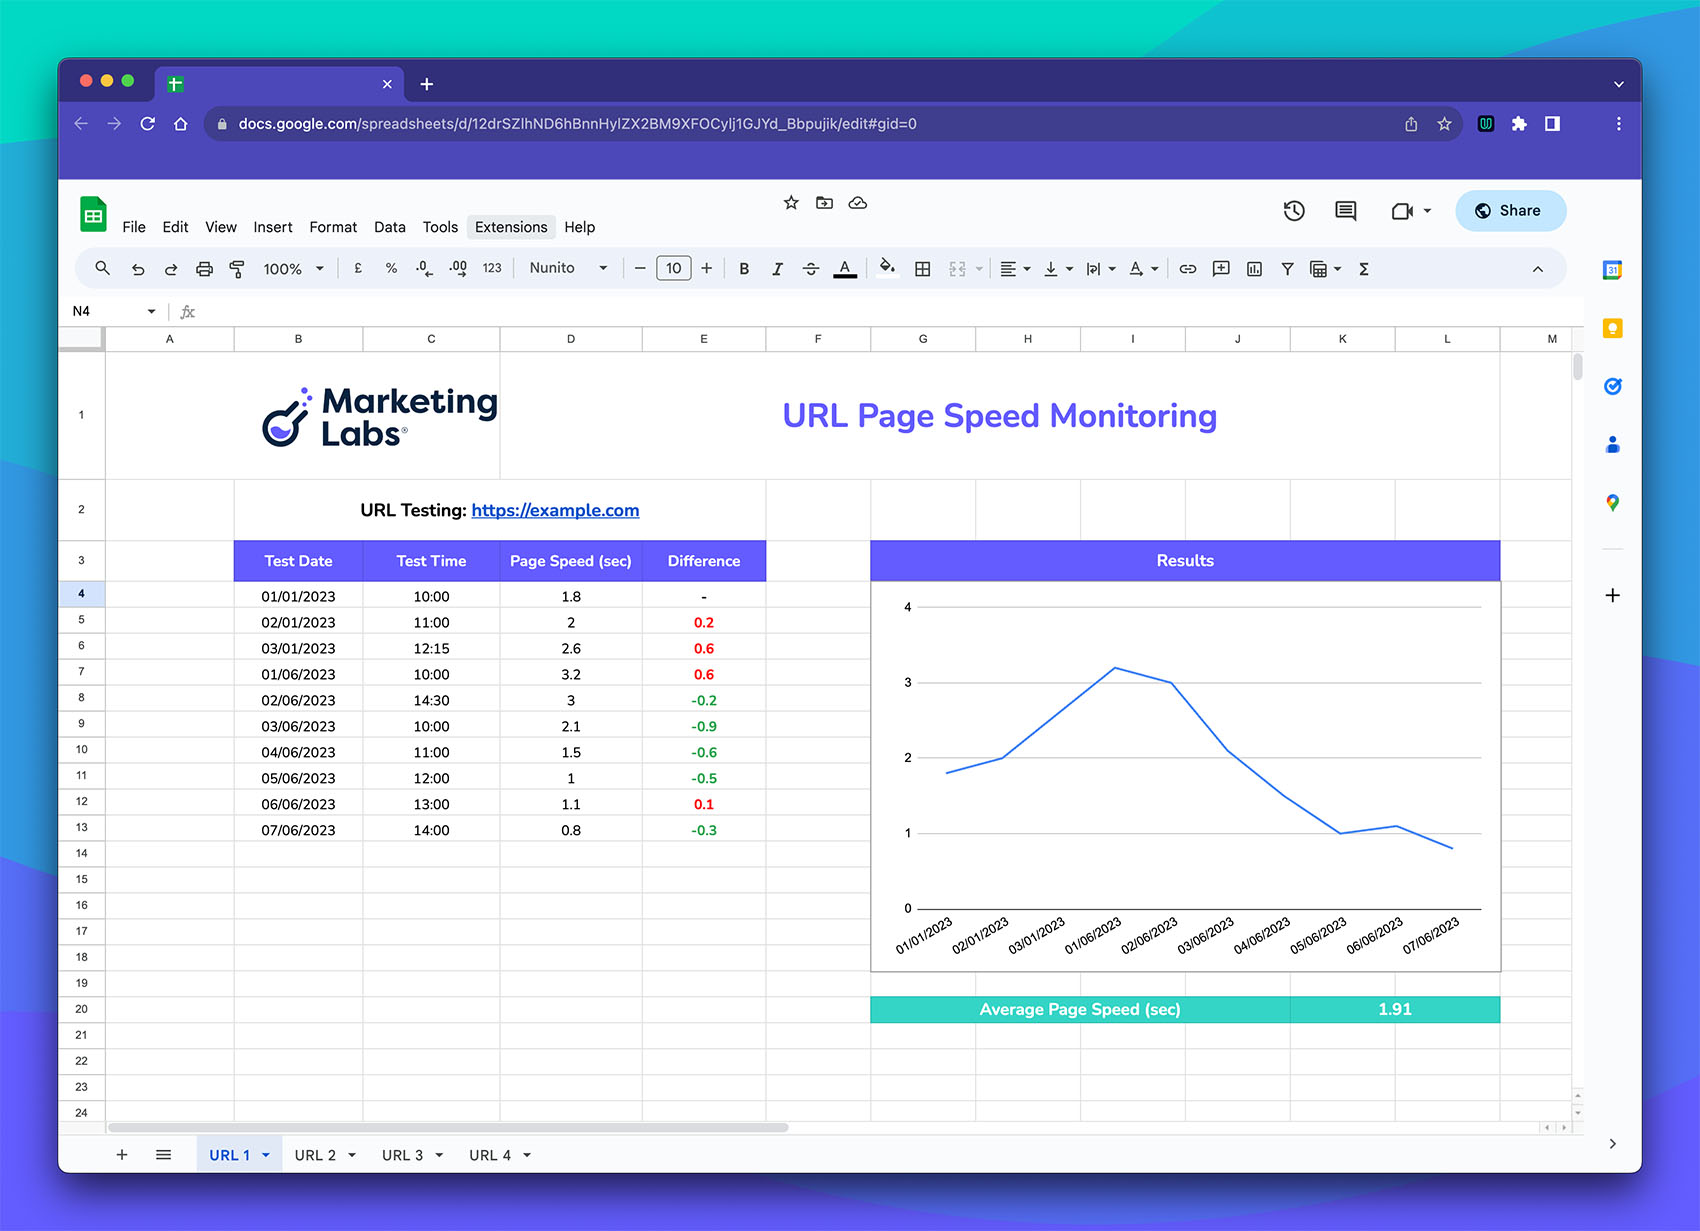This screenshot has width=1700, height=1231.
Task: Open the Functions (sigma) menu
Action: (1363, 268)
